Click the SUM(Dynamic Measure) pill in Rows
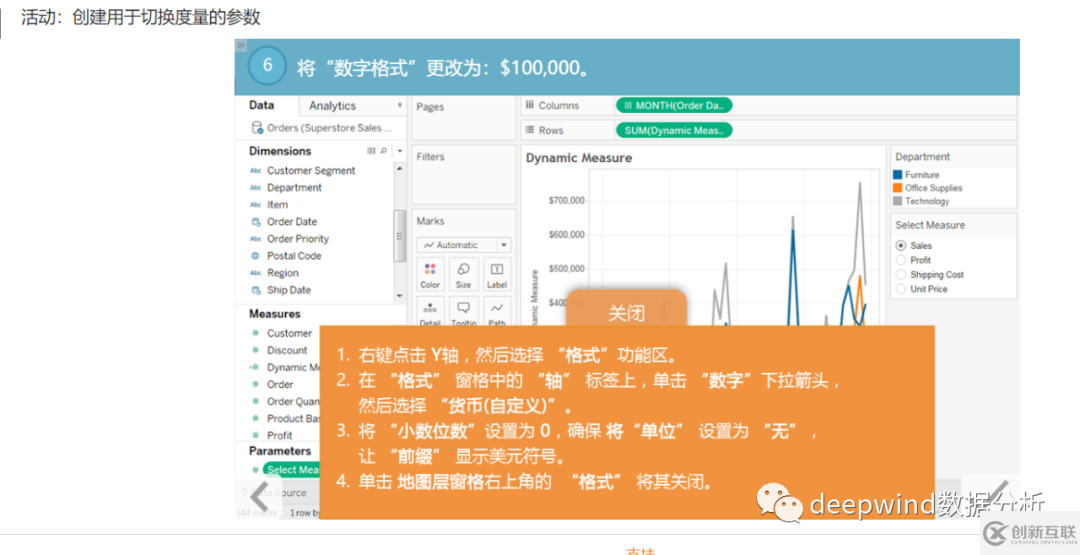Screen dimensions: 1080x555 pos(674,130)
